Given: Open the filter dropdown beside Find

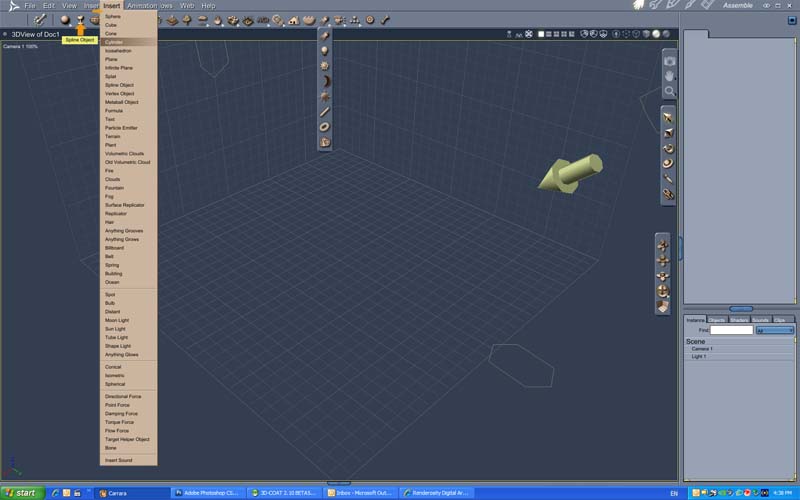Looking at the screenshot, I should coord(775,330).
